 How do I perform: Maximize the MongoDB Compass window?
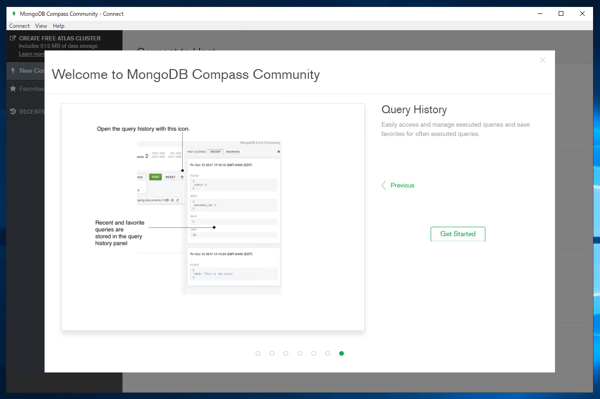[561, 13]
